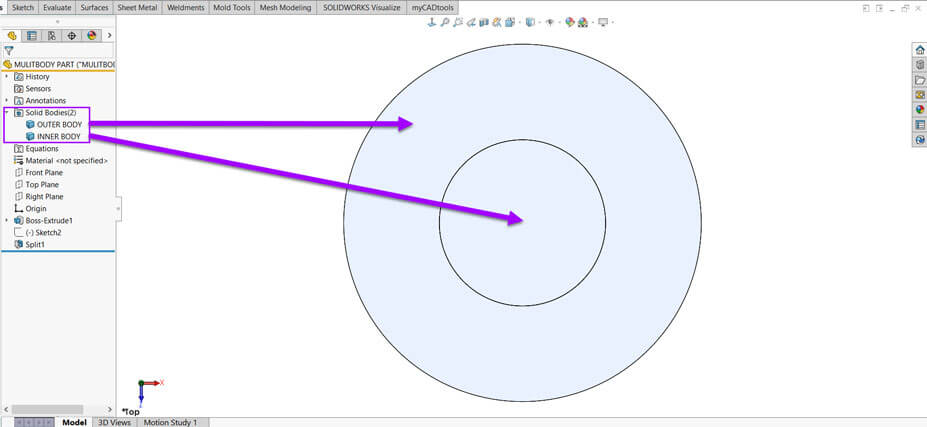Select (-) Sketch2 in the tree
This screenshot has width=927, height=427.
(x=37, y=232)
